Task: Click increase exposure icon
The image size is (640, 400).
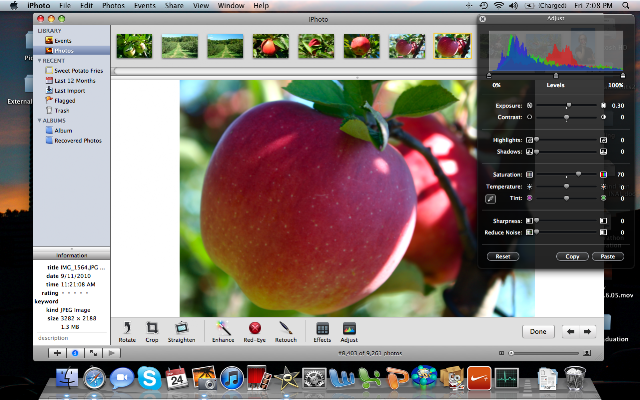Action: 603,105
